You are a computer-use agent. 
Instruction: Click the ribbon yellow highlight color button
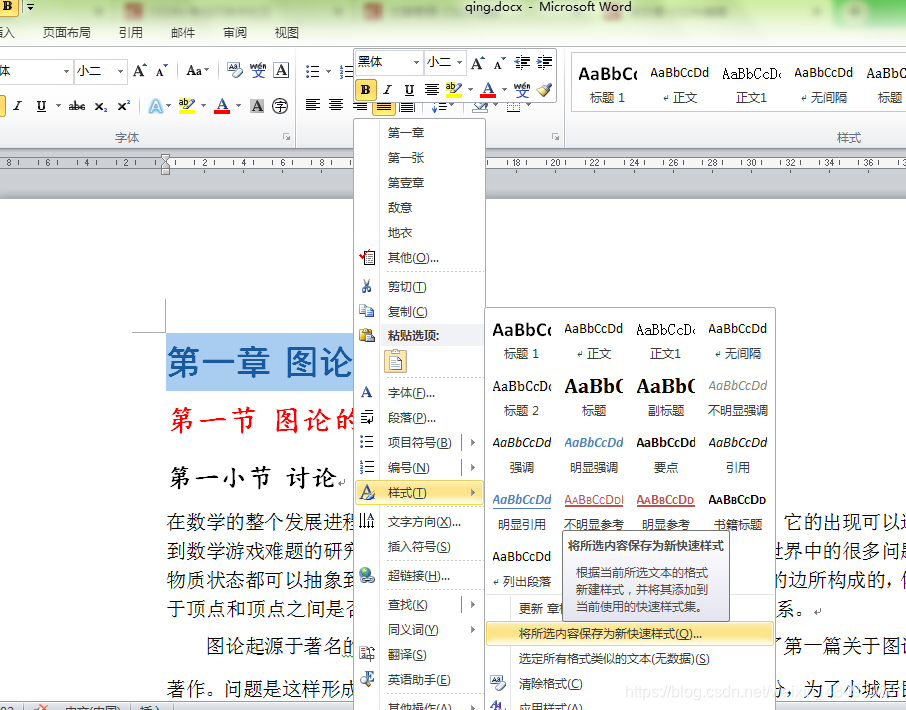point(187,106)
